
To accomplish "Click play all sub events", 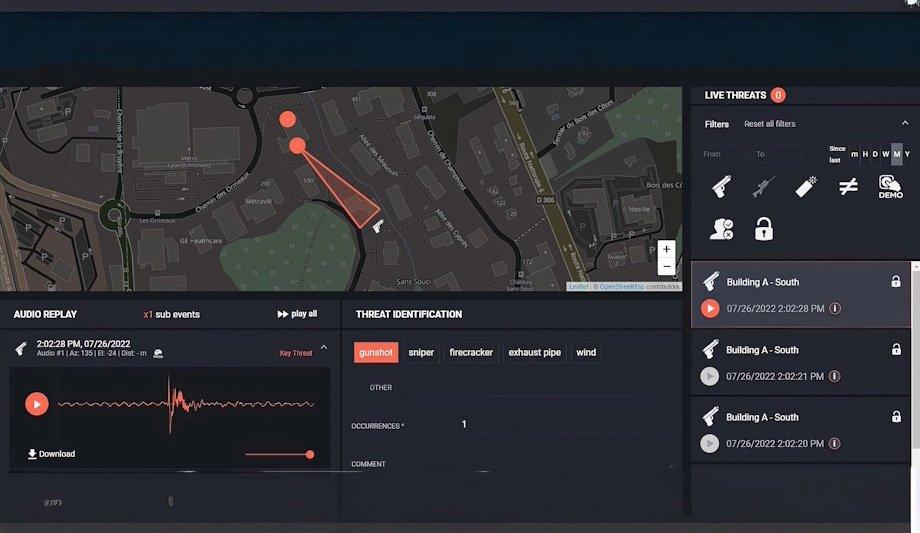I will pyautogui.click(x=297, y=314).
